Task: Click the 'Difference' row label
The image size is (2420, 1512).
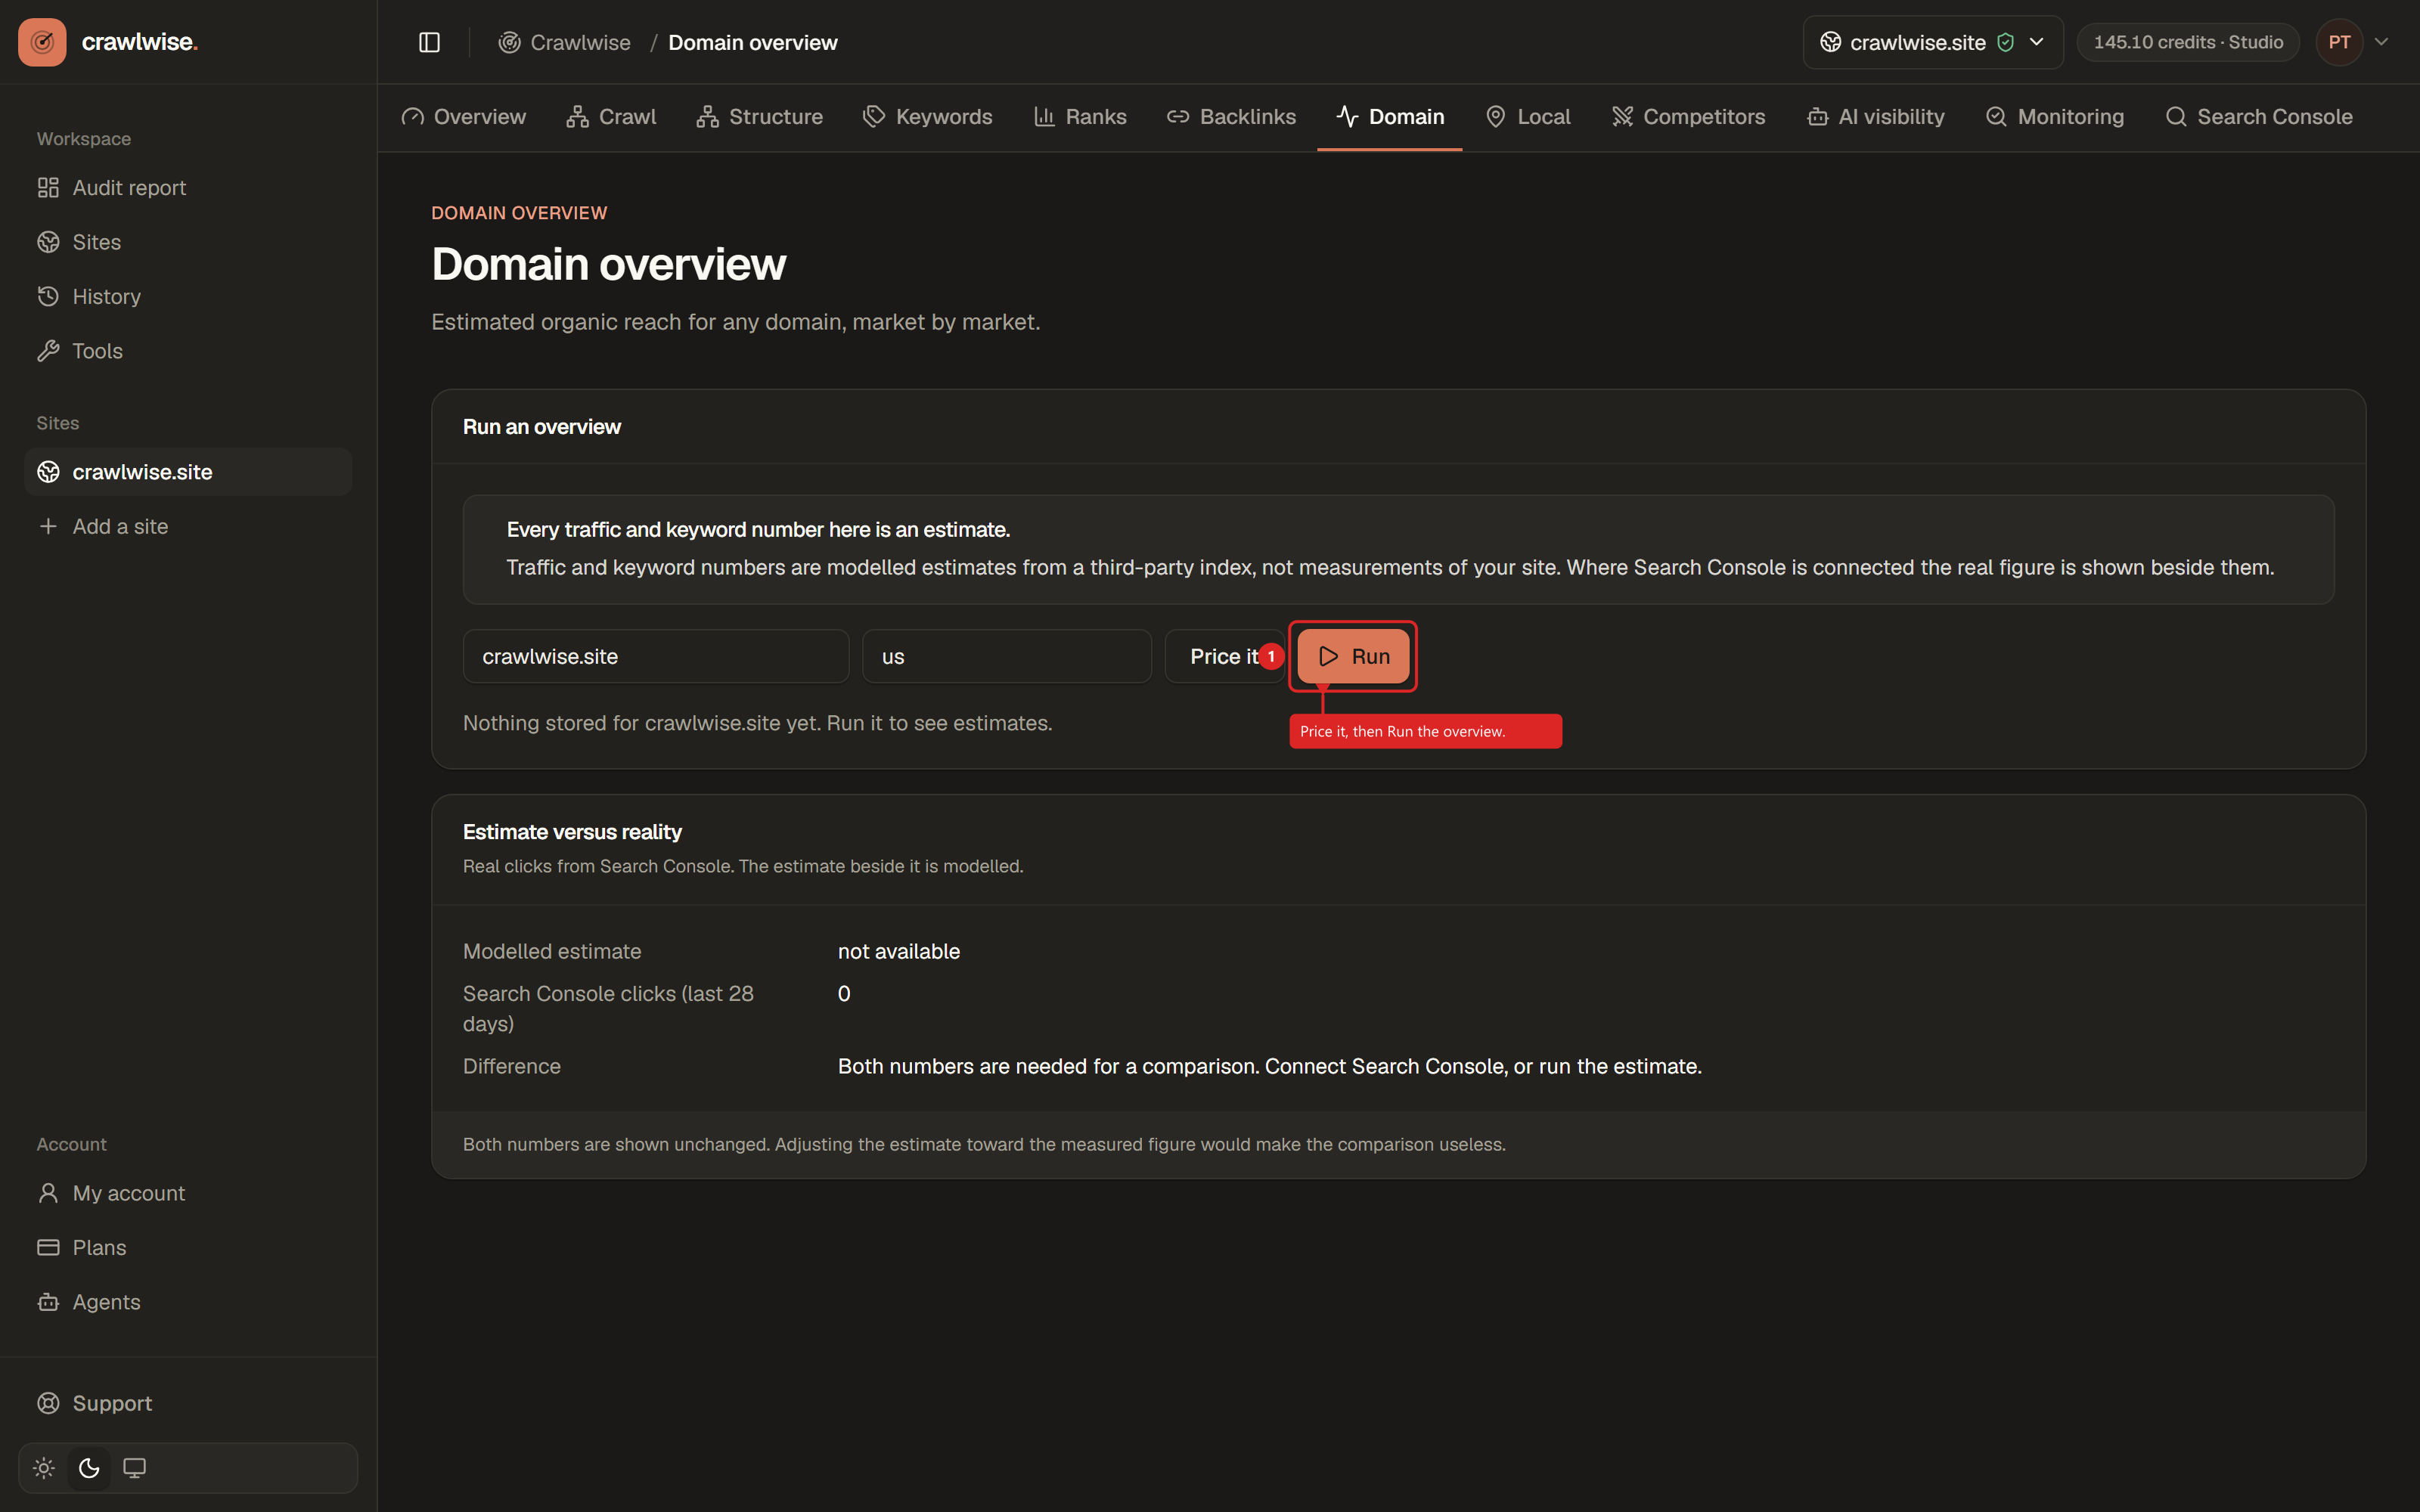Action: pos(512,1066)
